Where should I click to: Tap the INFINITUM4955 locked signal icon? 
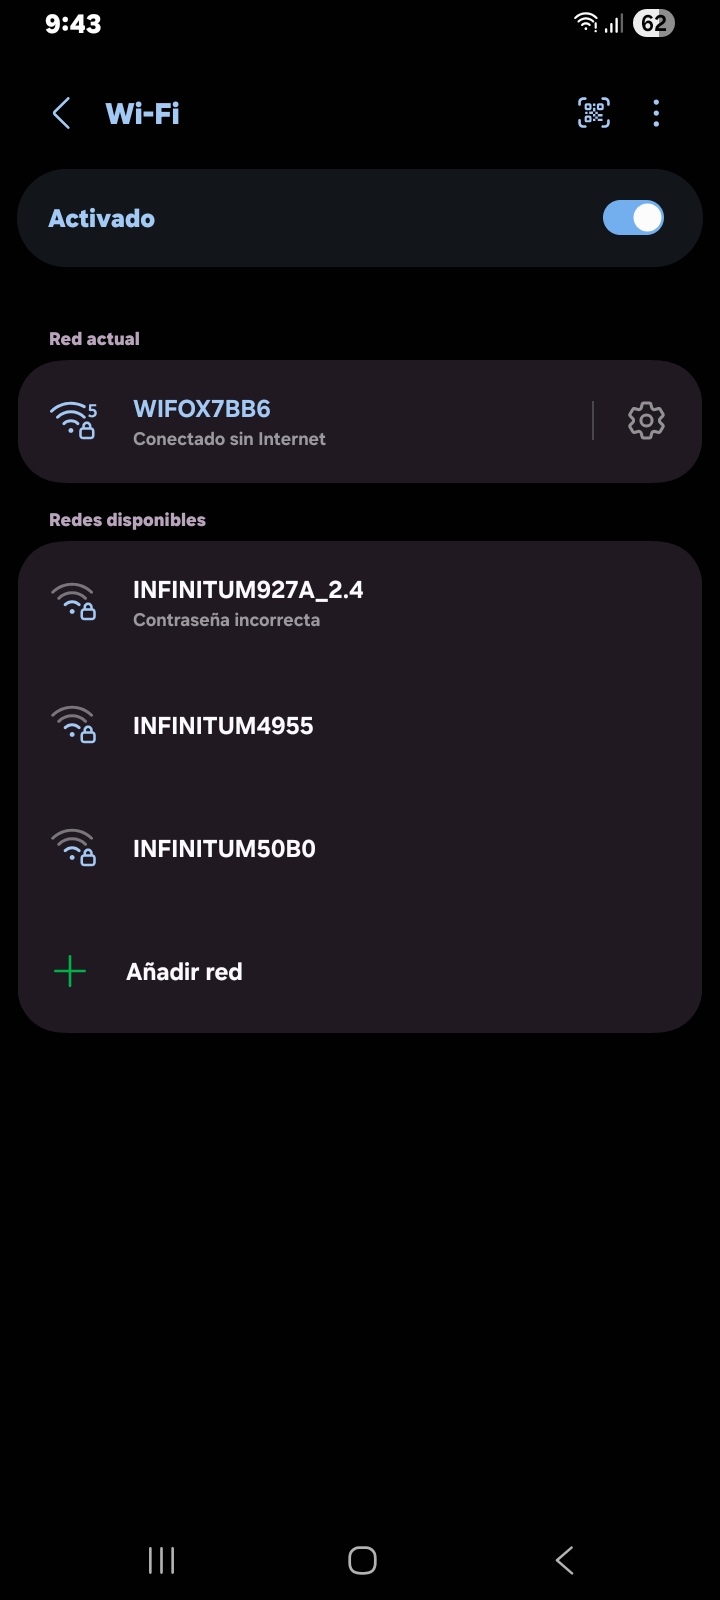click(x=74, y=725)
